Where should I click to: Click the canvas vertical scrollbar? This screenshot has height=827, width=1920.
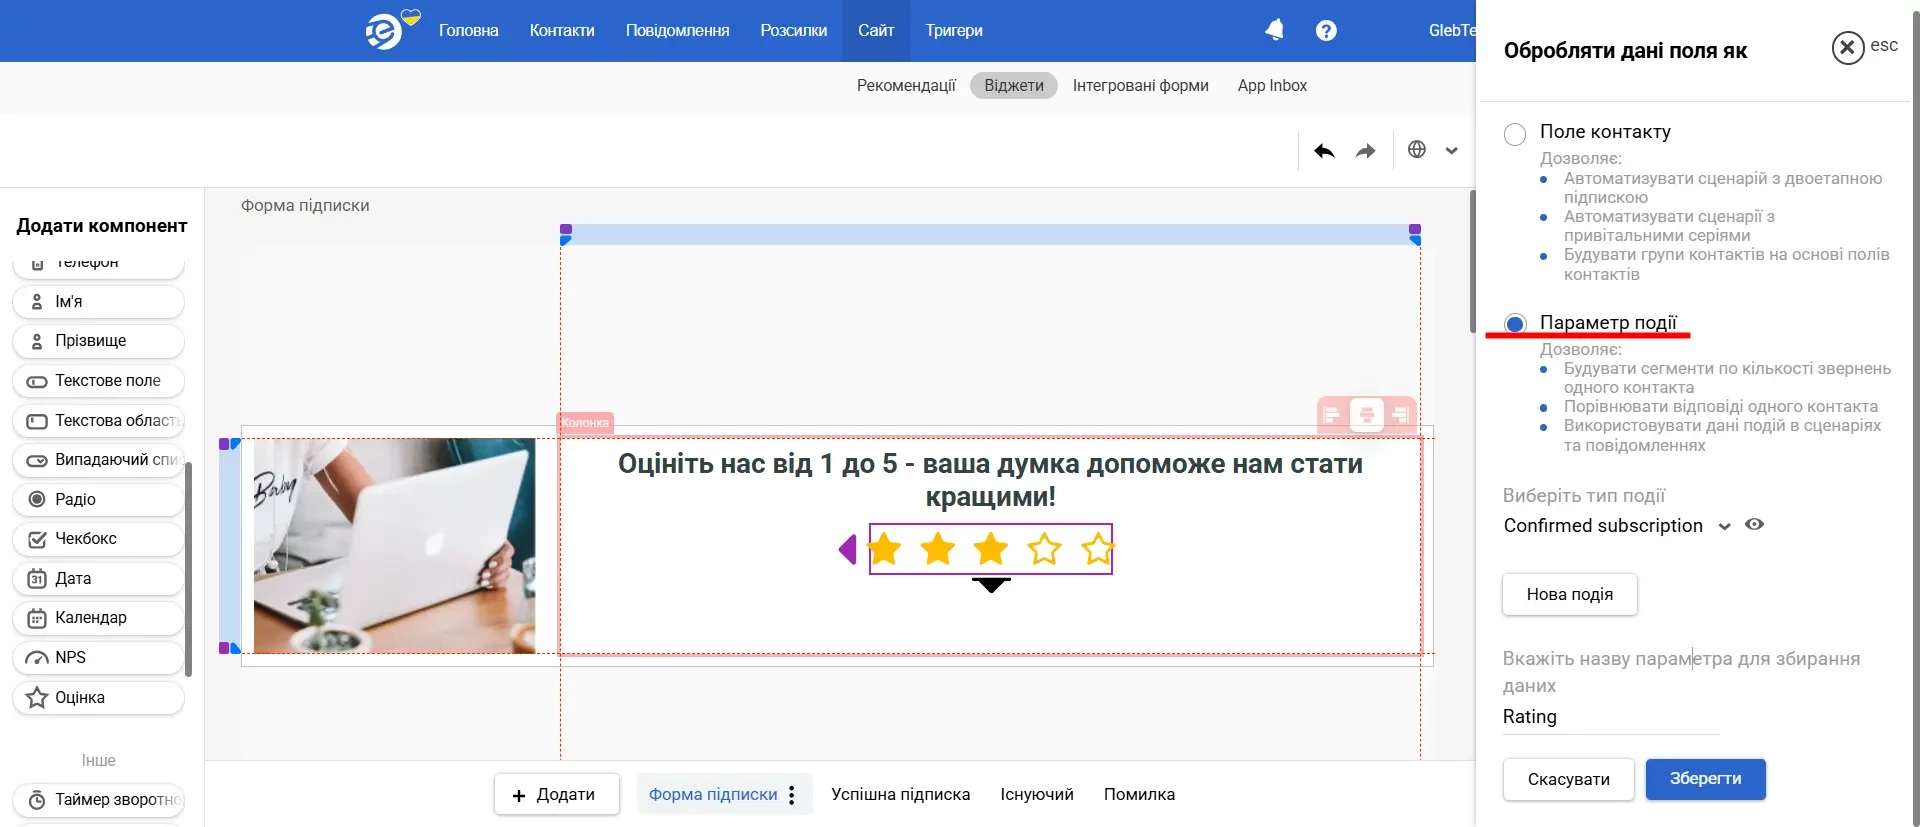pos(1472,262)
